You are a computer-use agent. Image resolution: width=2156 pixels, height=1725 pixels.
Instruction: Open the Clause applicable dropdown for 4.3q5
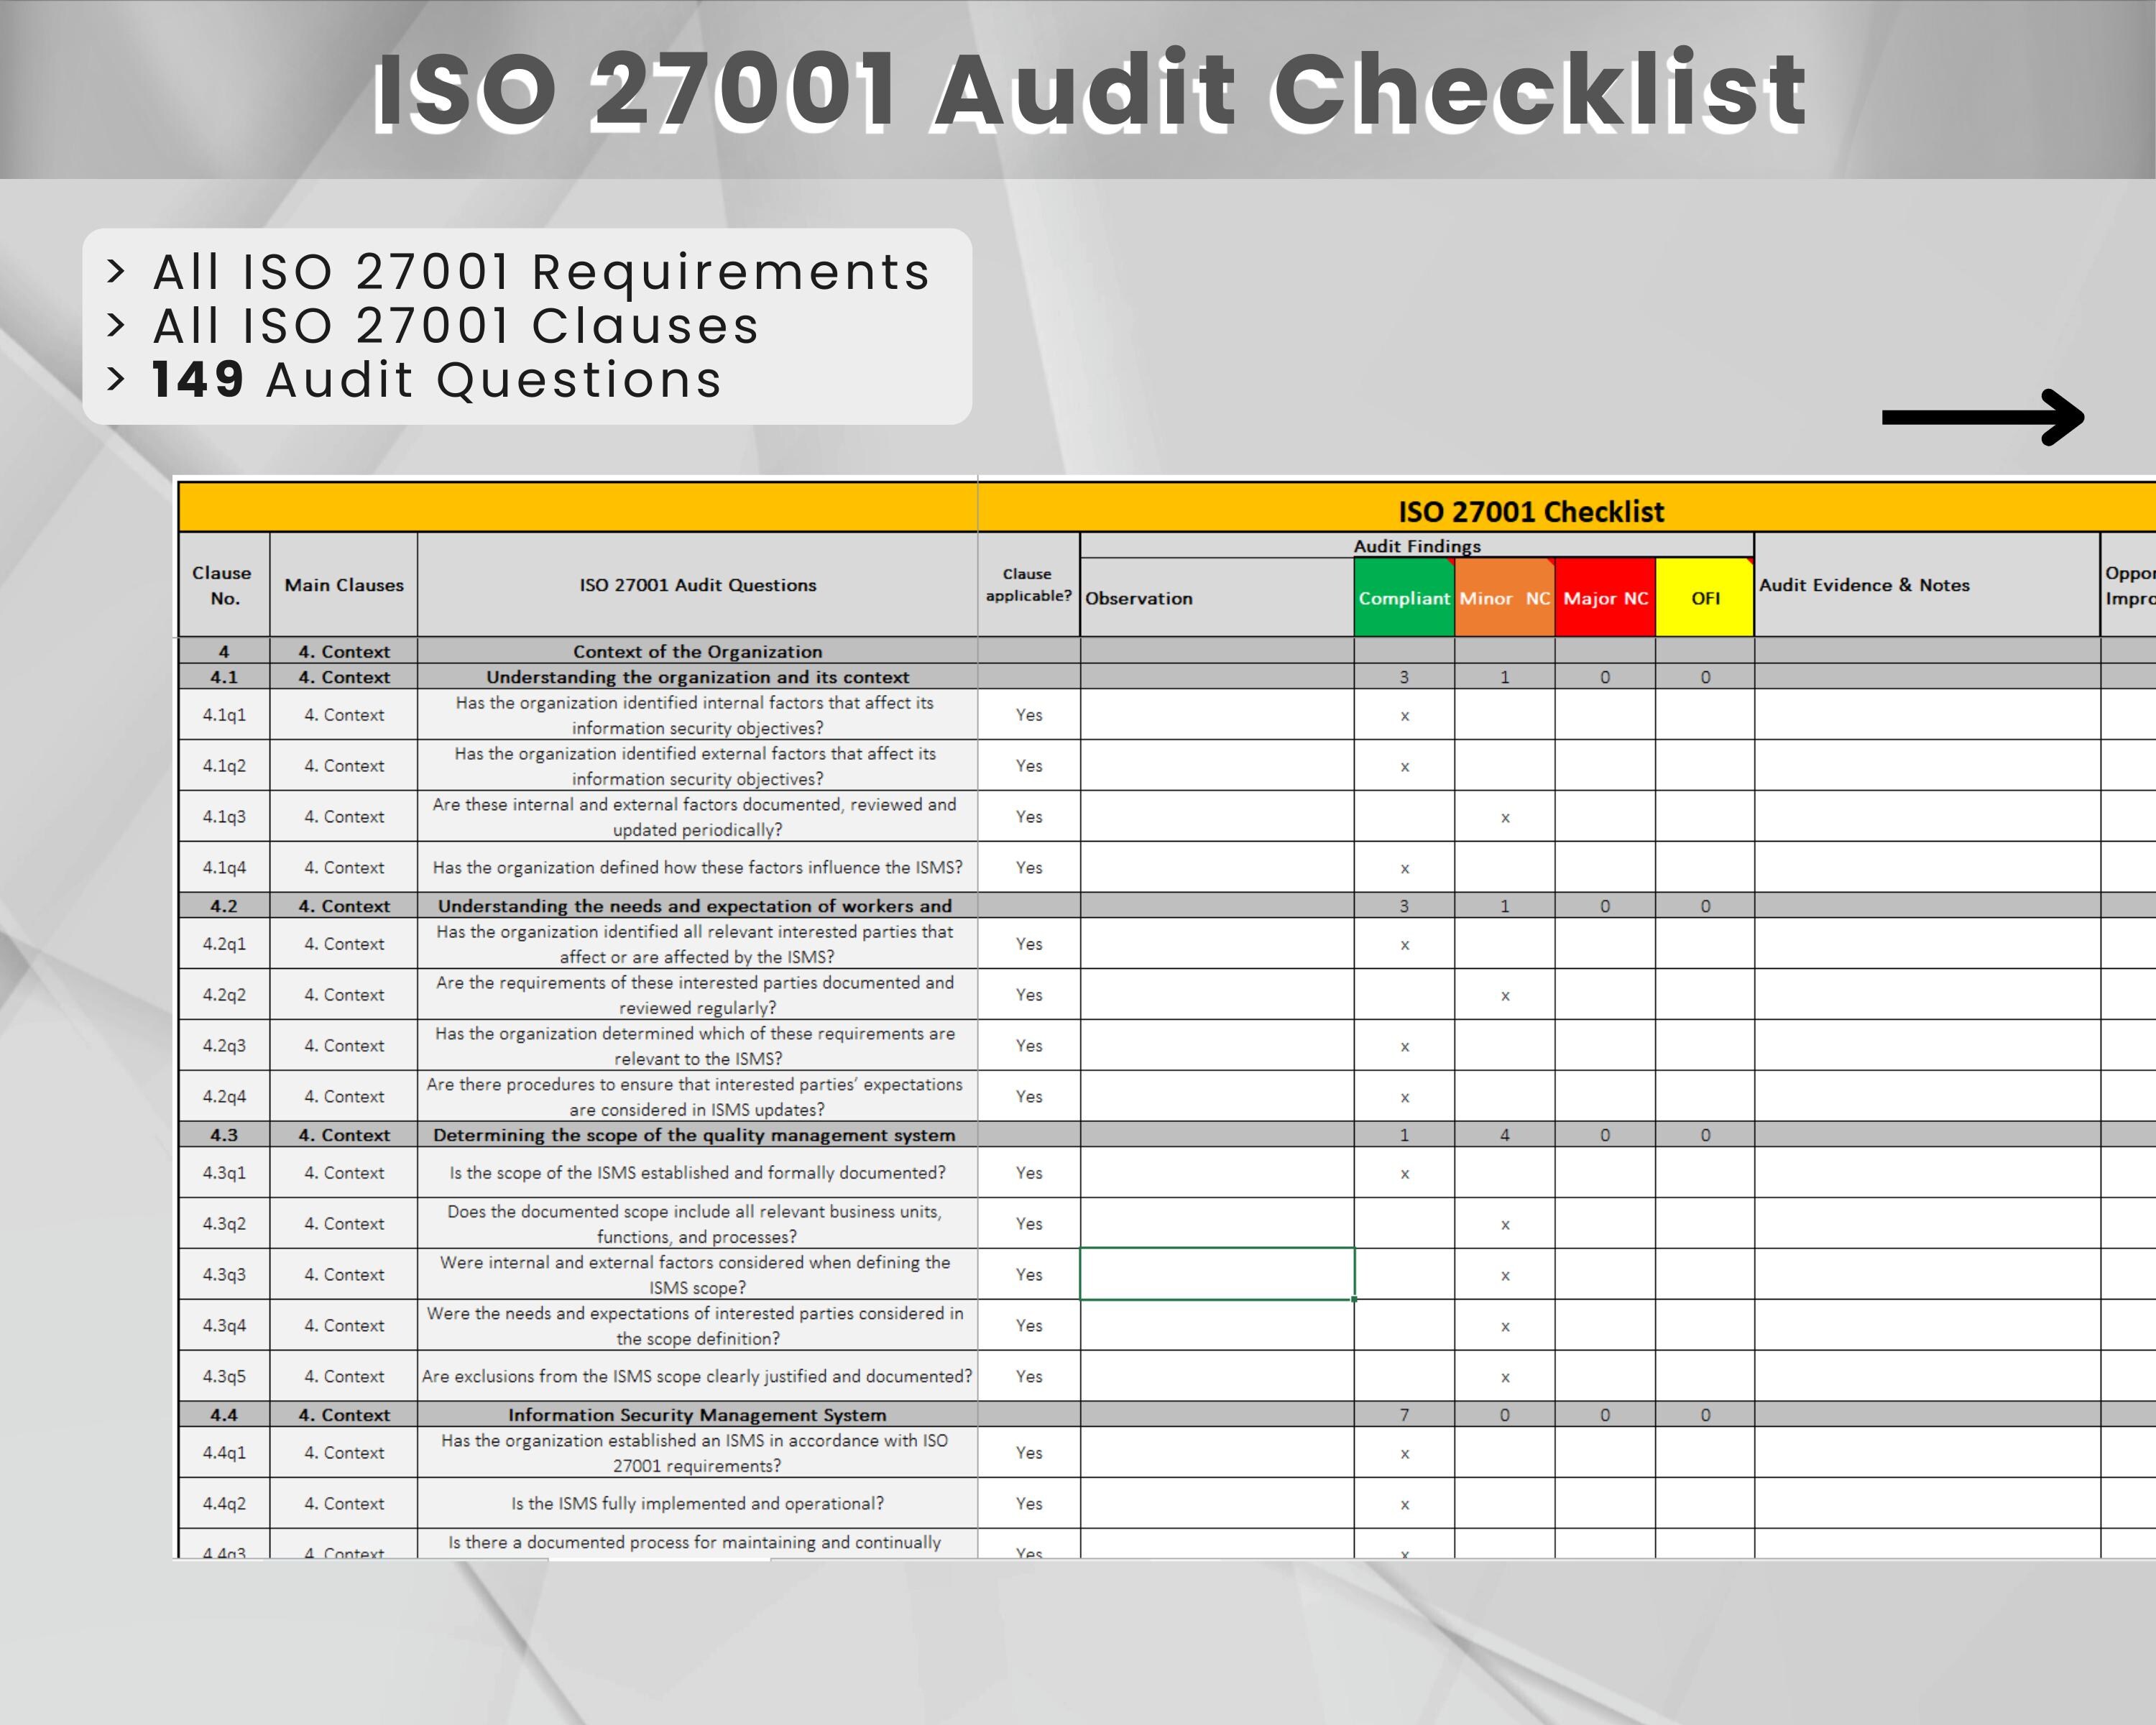coord(1028,1376)
